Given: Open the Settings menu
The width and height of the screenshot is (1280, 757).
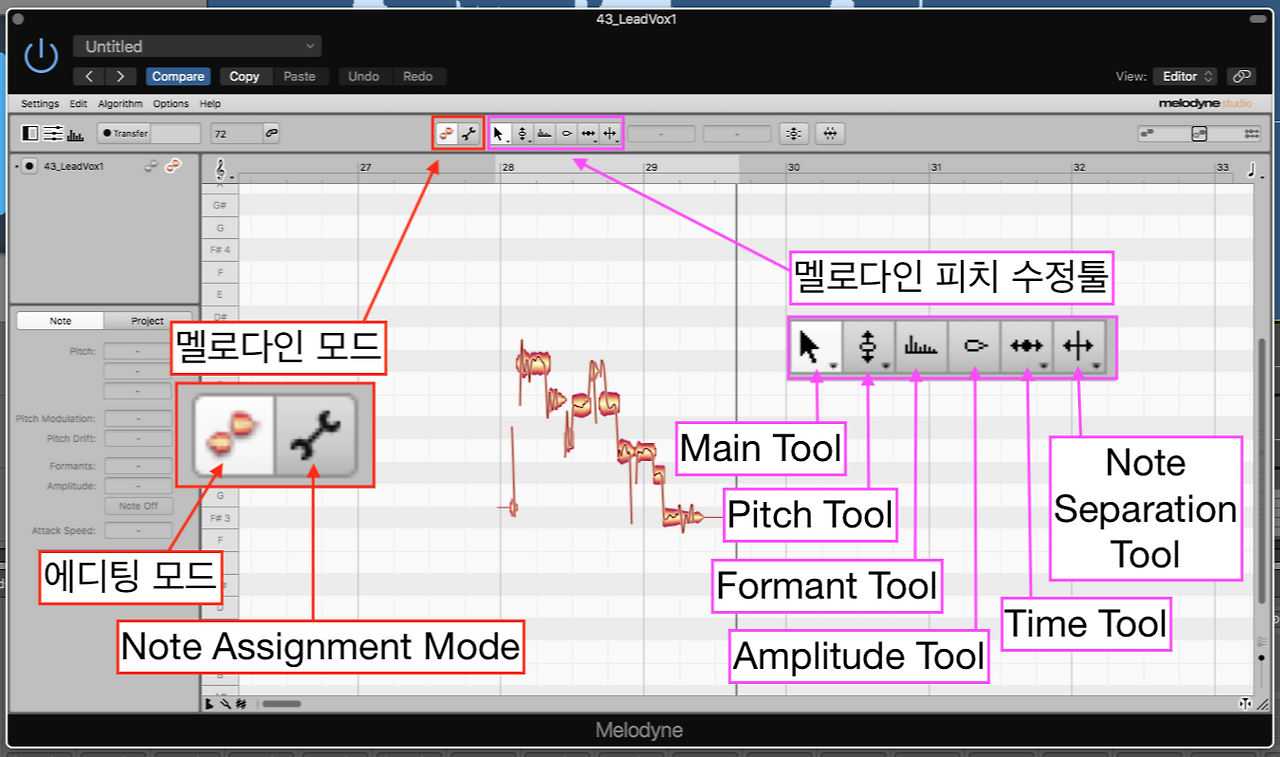Looking at the screenshot, I should (x=40, y=104).
